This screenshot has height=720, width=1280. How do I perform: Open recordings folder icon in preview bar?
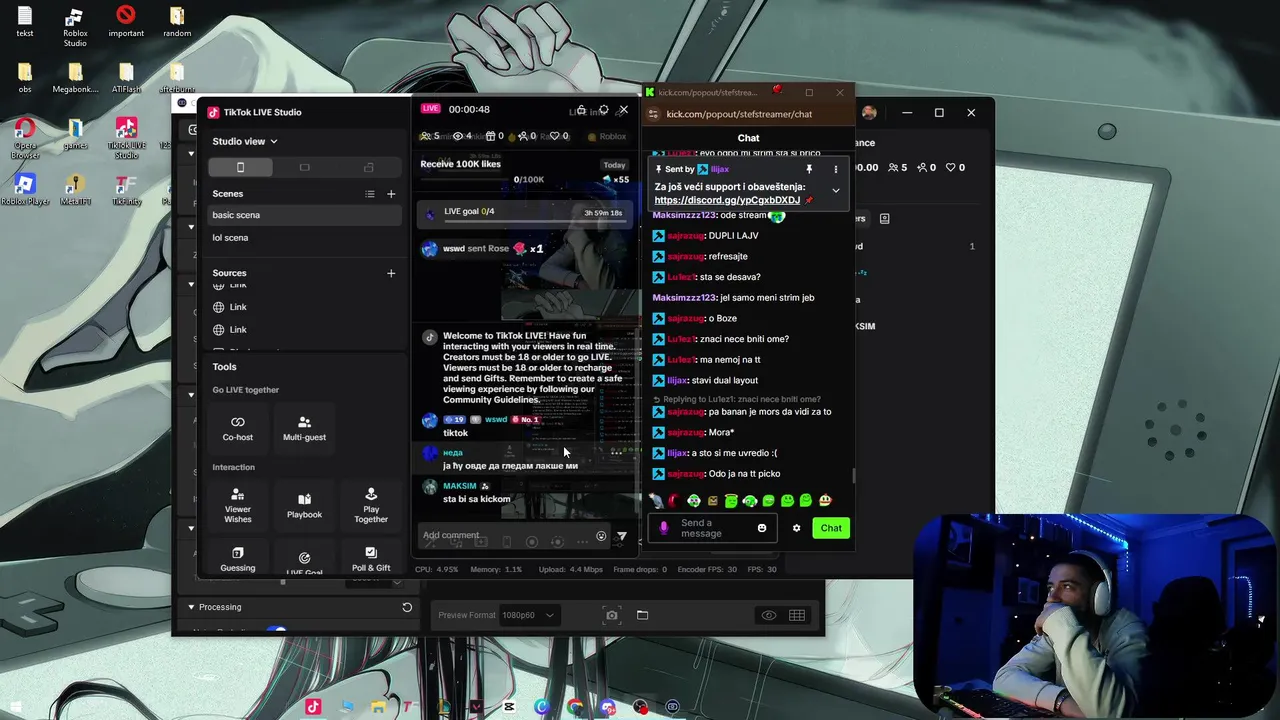tap(642, 615)
